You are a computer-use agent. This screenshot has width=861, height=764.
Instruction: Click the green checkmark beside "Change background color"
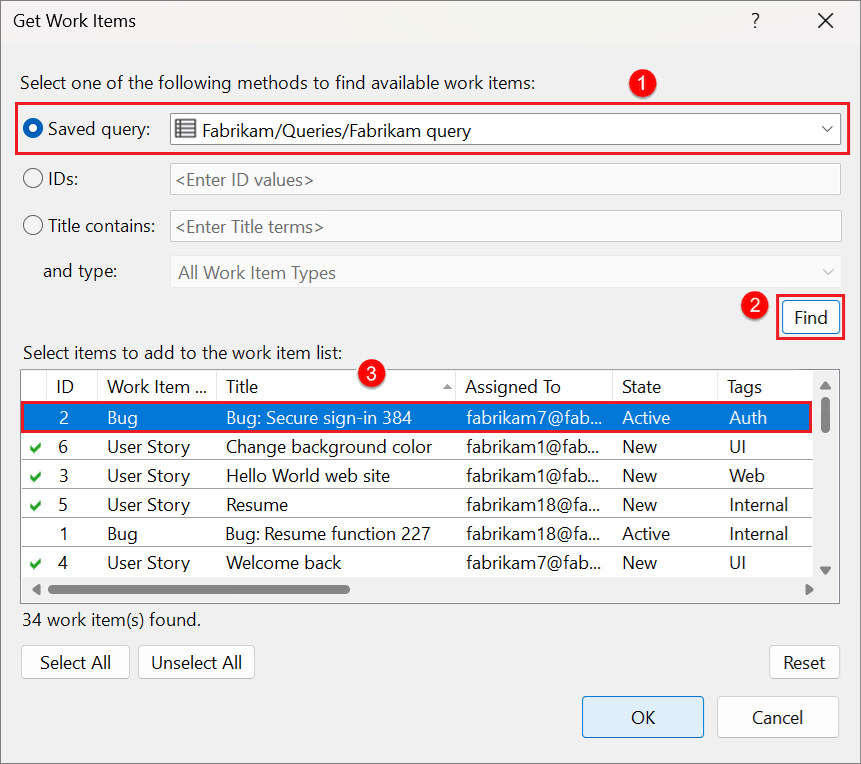[36, 447]
